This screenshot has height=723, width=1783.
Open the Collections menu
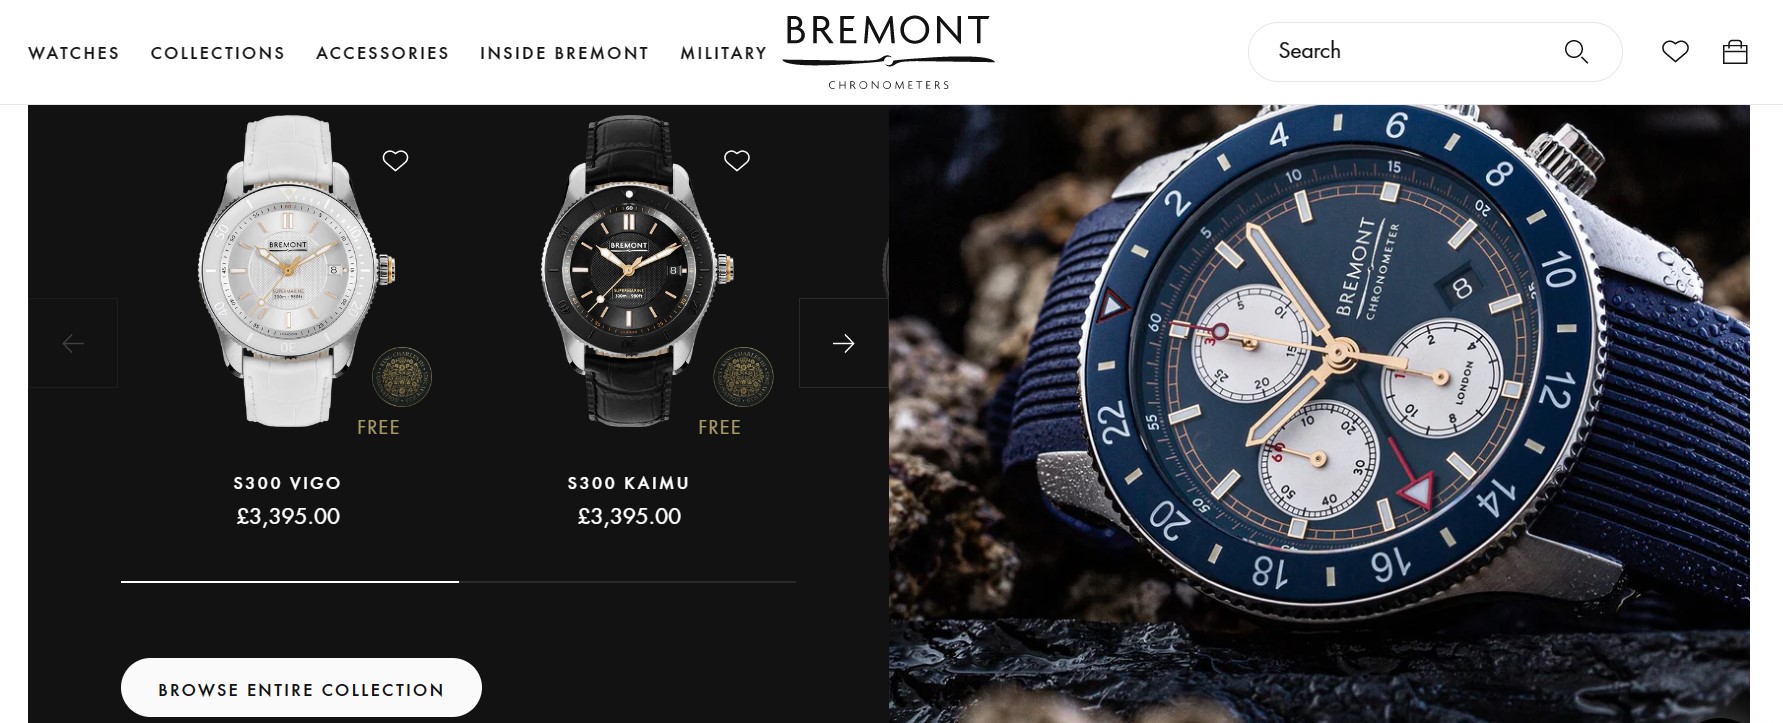click(218, 53)
